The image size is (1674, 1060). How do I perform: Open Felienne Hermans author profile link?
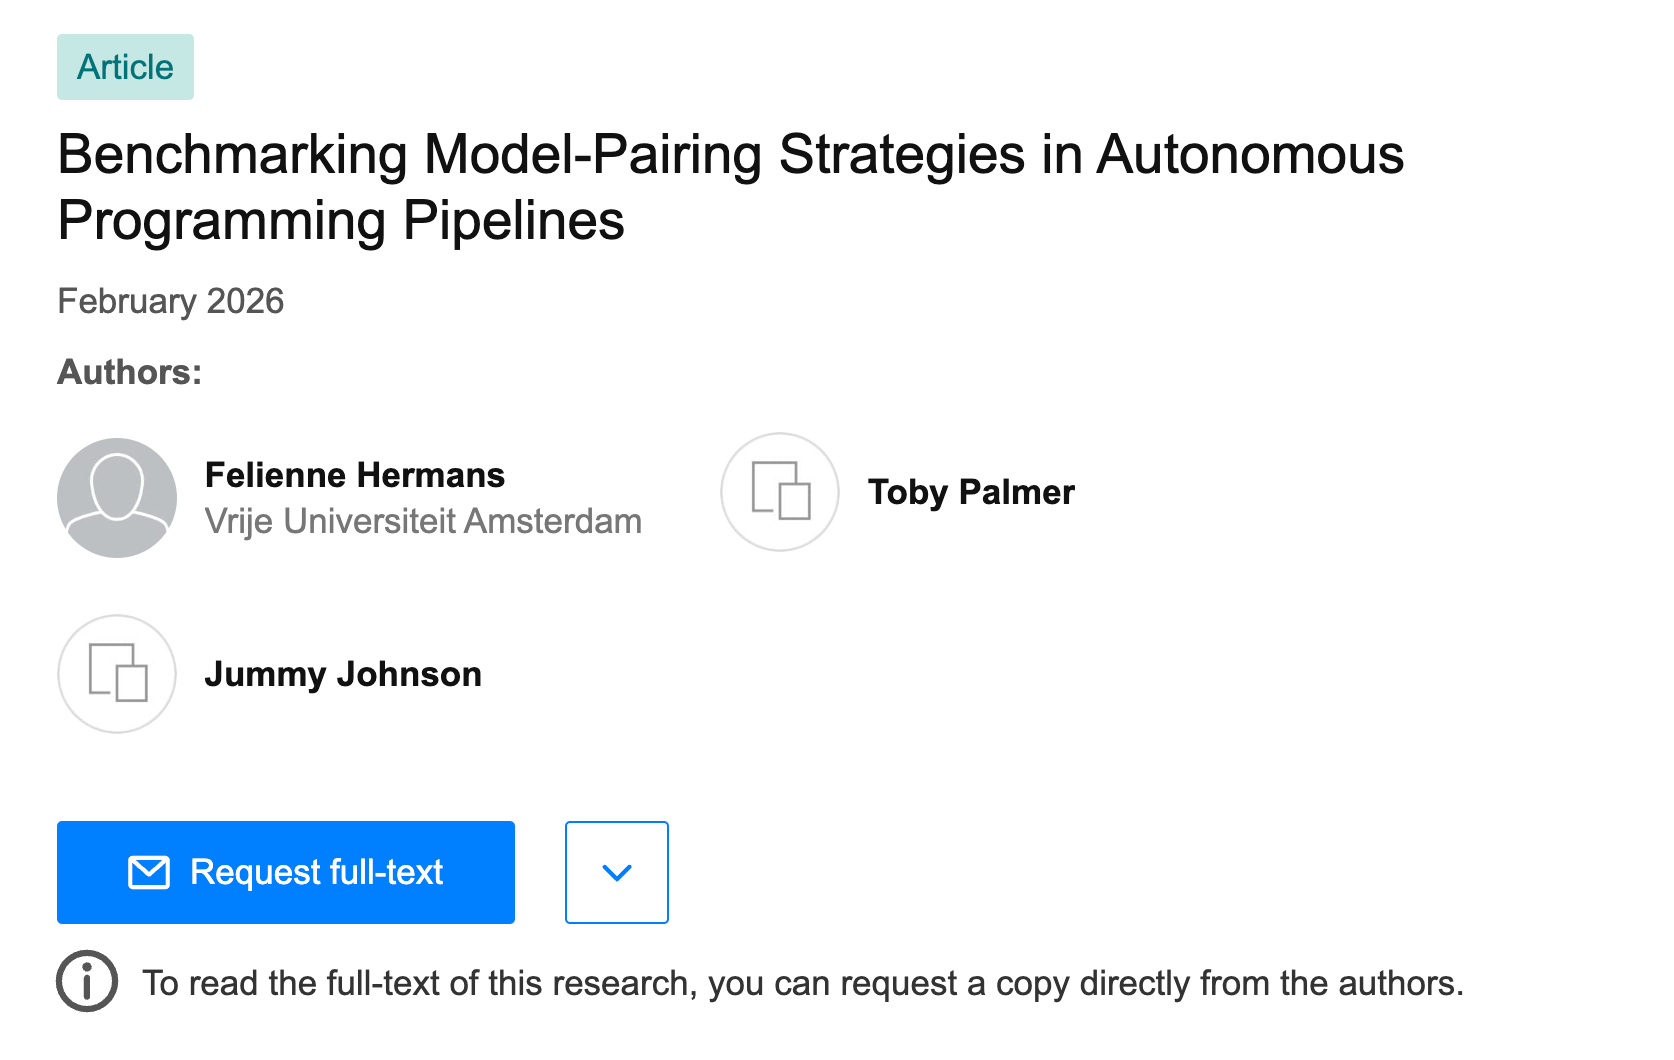coord(354,475)
